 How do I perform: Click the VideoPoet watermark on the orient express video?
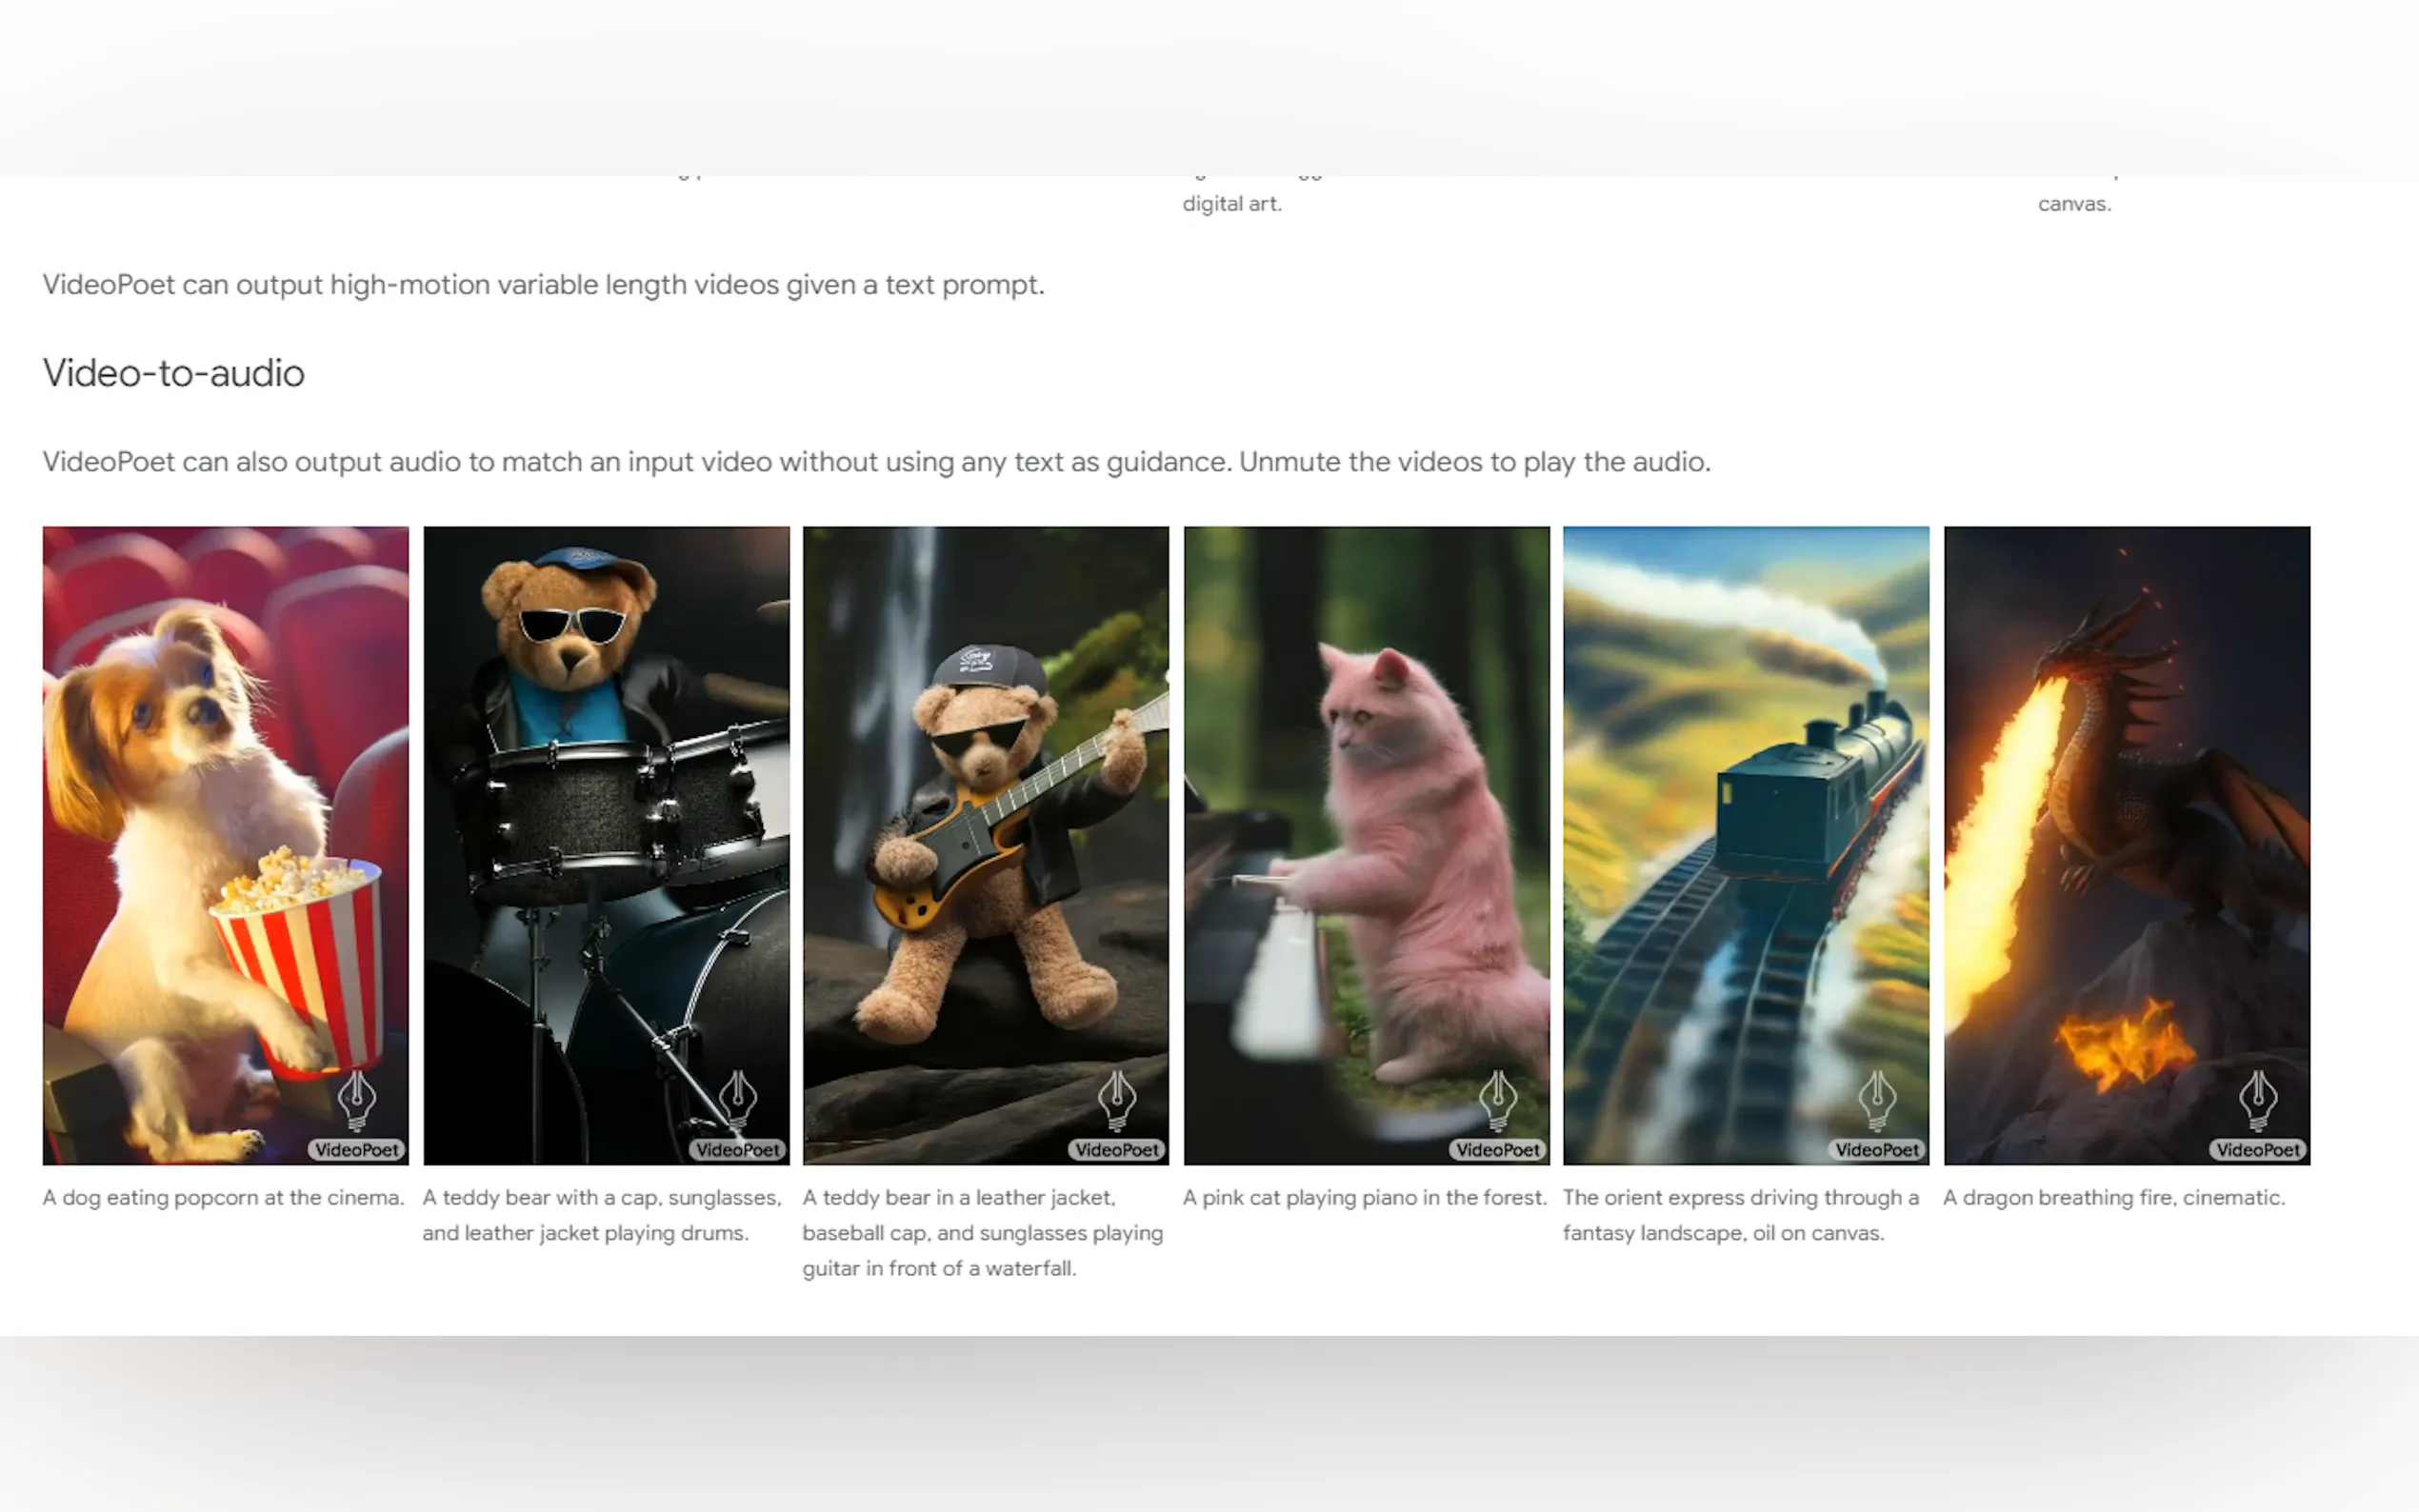(1877, 1149)
